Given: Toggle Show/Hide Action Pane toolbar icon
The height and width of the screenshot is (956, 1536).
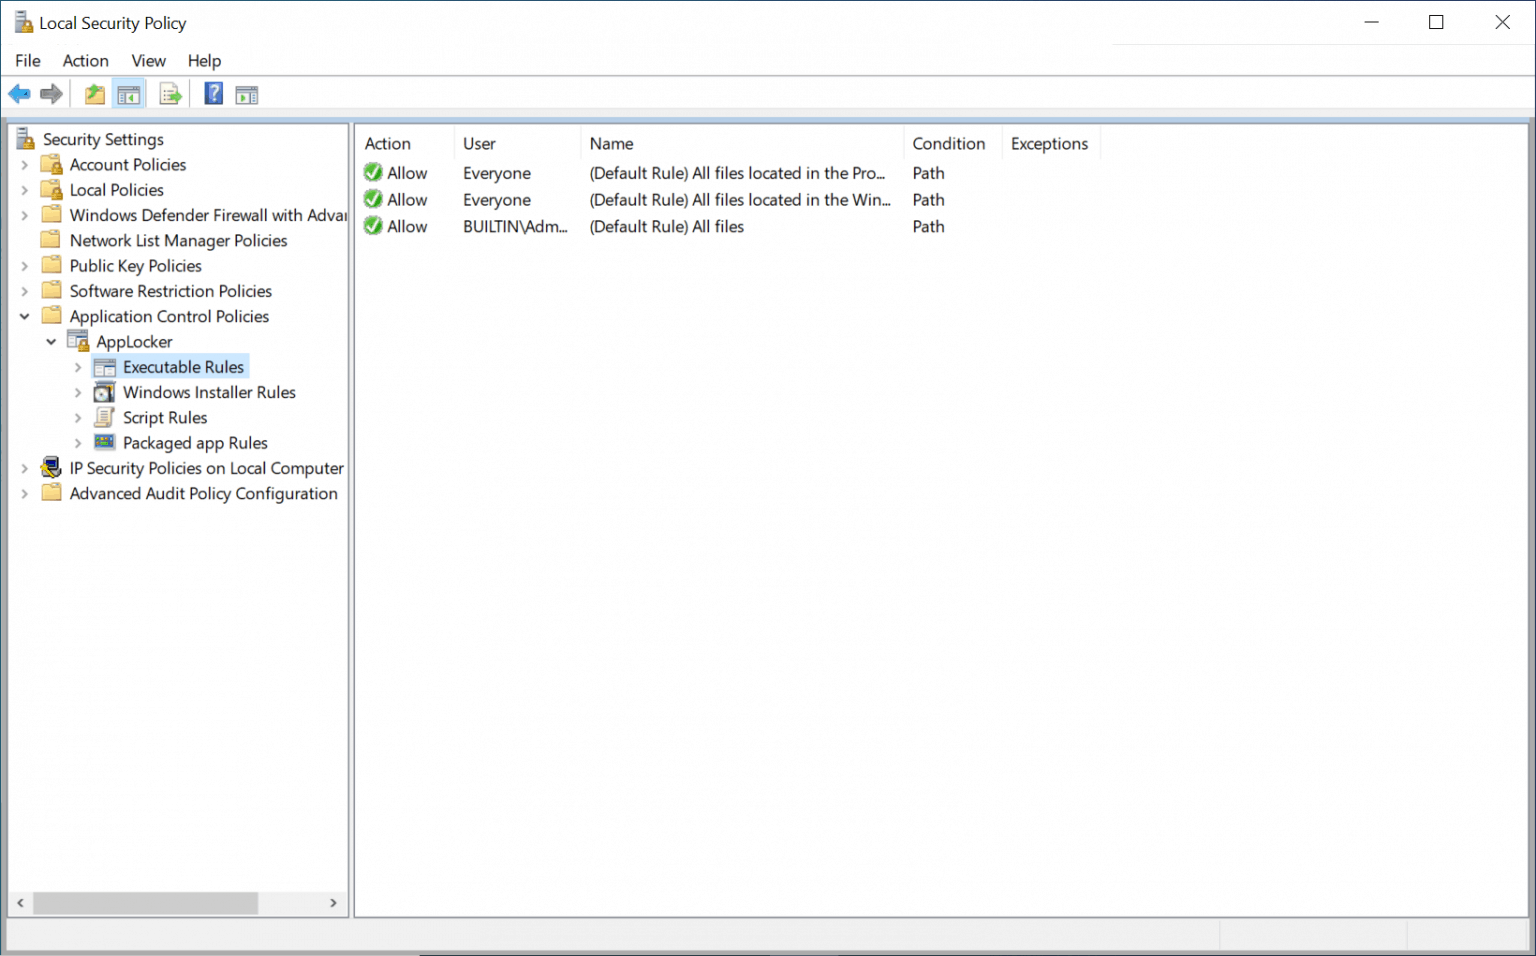Looking at the screenshot, I should pos(247,95).
